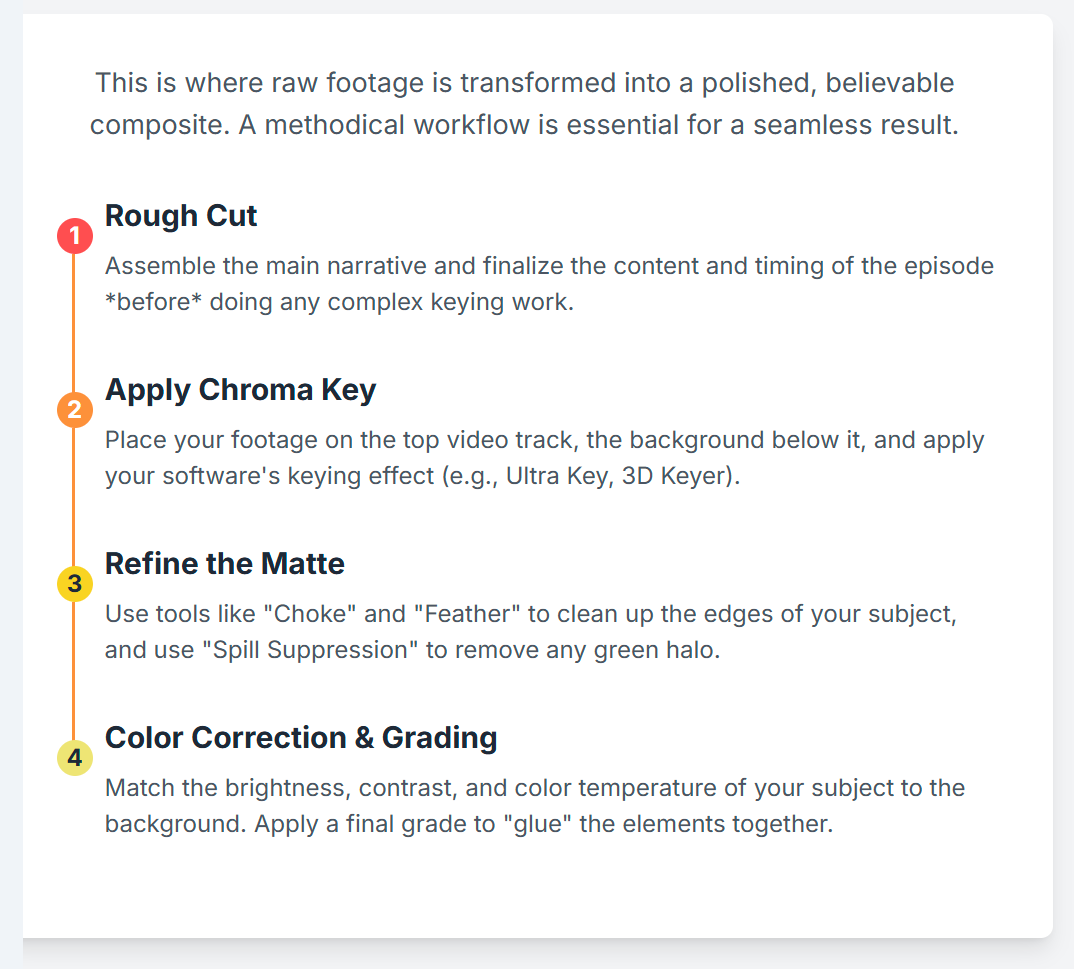1074x969 pixels.
Task: Click the text mentioning Ultra Key, 3D Keyer
Action: pos(545,457)
